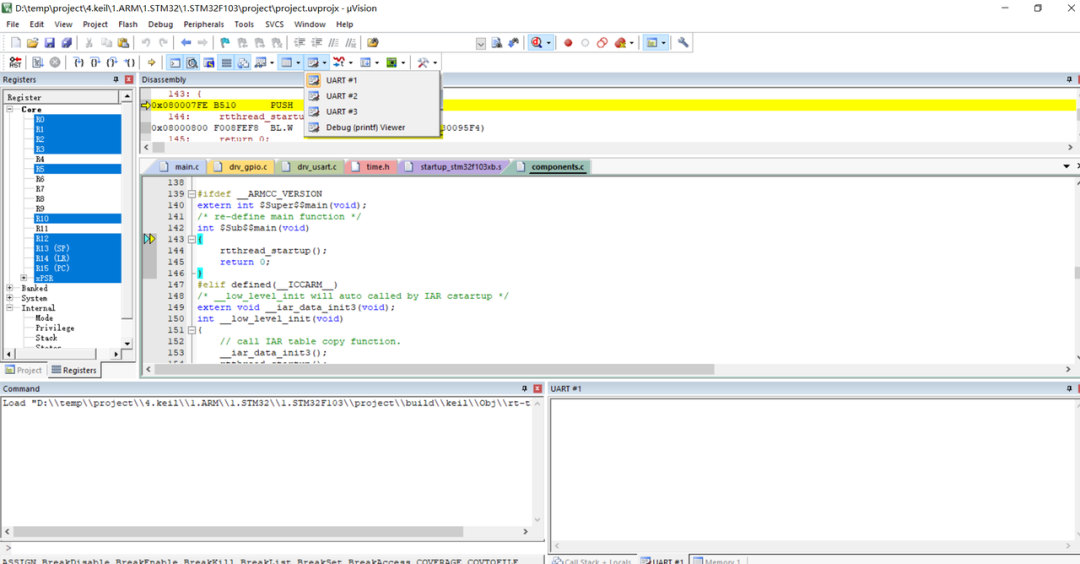Screen dimensions: 1080x564
Task: Toggle the Command window toolbar button
Action: coord(174,62)
